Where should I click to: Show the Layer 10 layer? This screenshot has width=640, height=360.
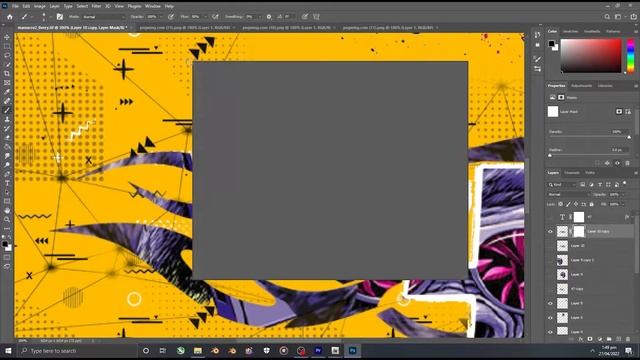pos(550,246)
